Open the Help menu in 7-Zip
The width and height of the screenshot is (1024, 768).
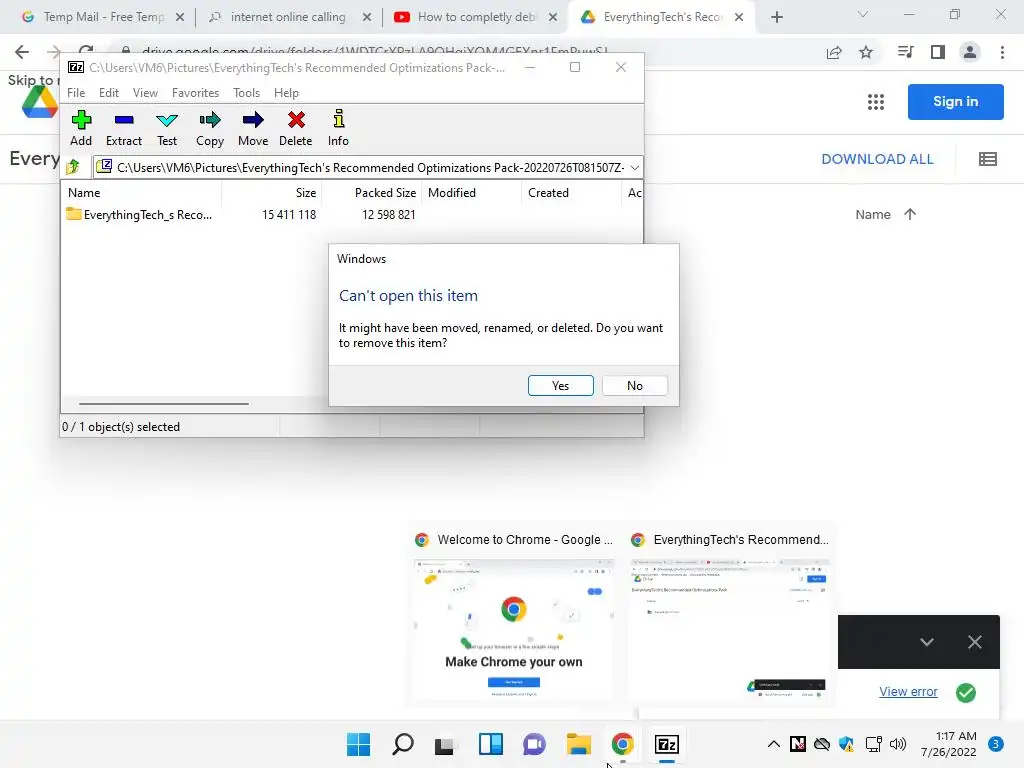[286, 93]
